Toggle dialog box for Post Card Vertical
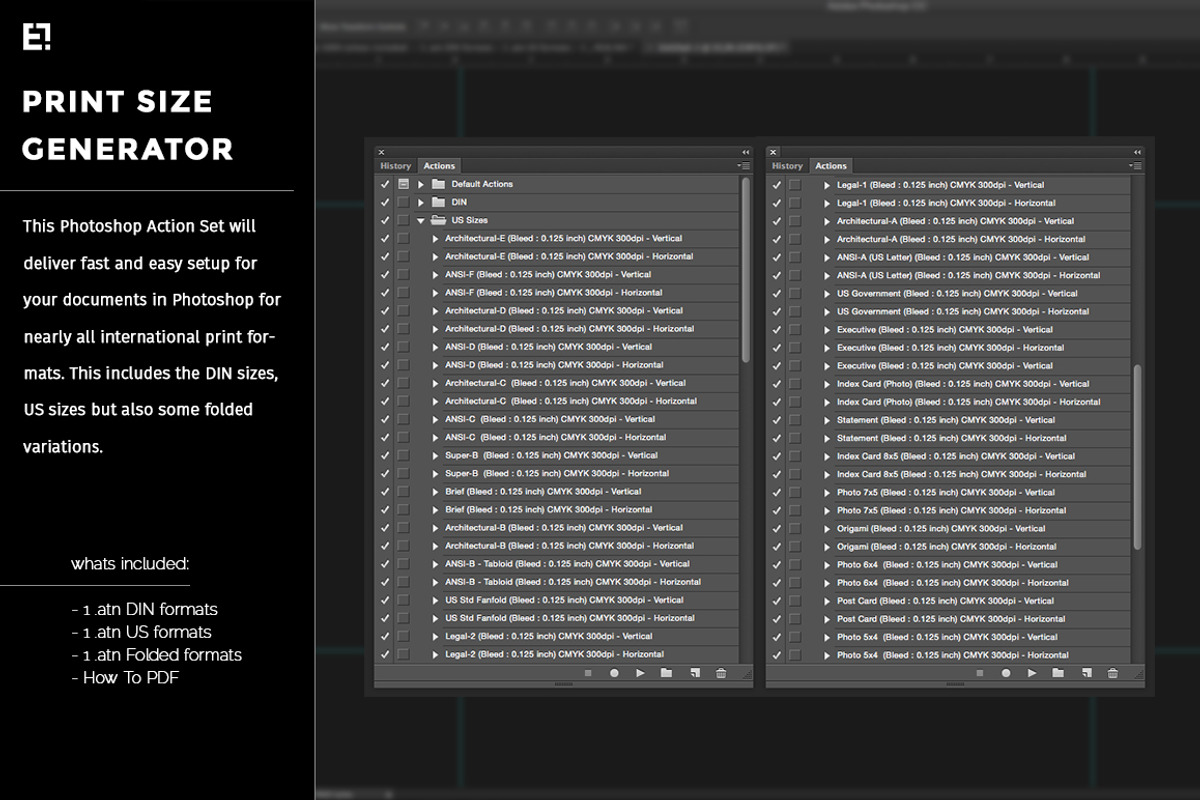The image size is (1200, 800). coord(795,601)
